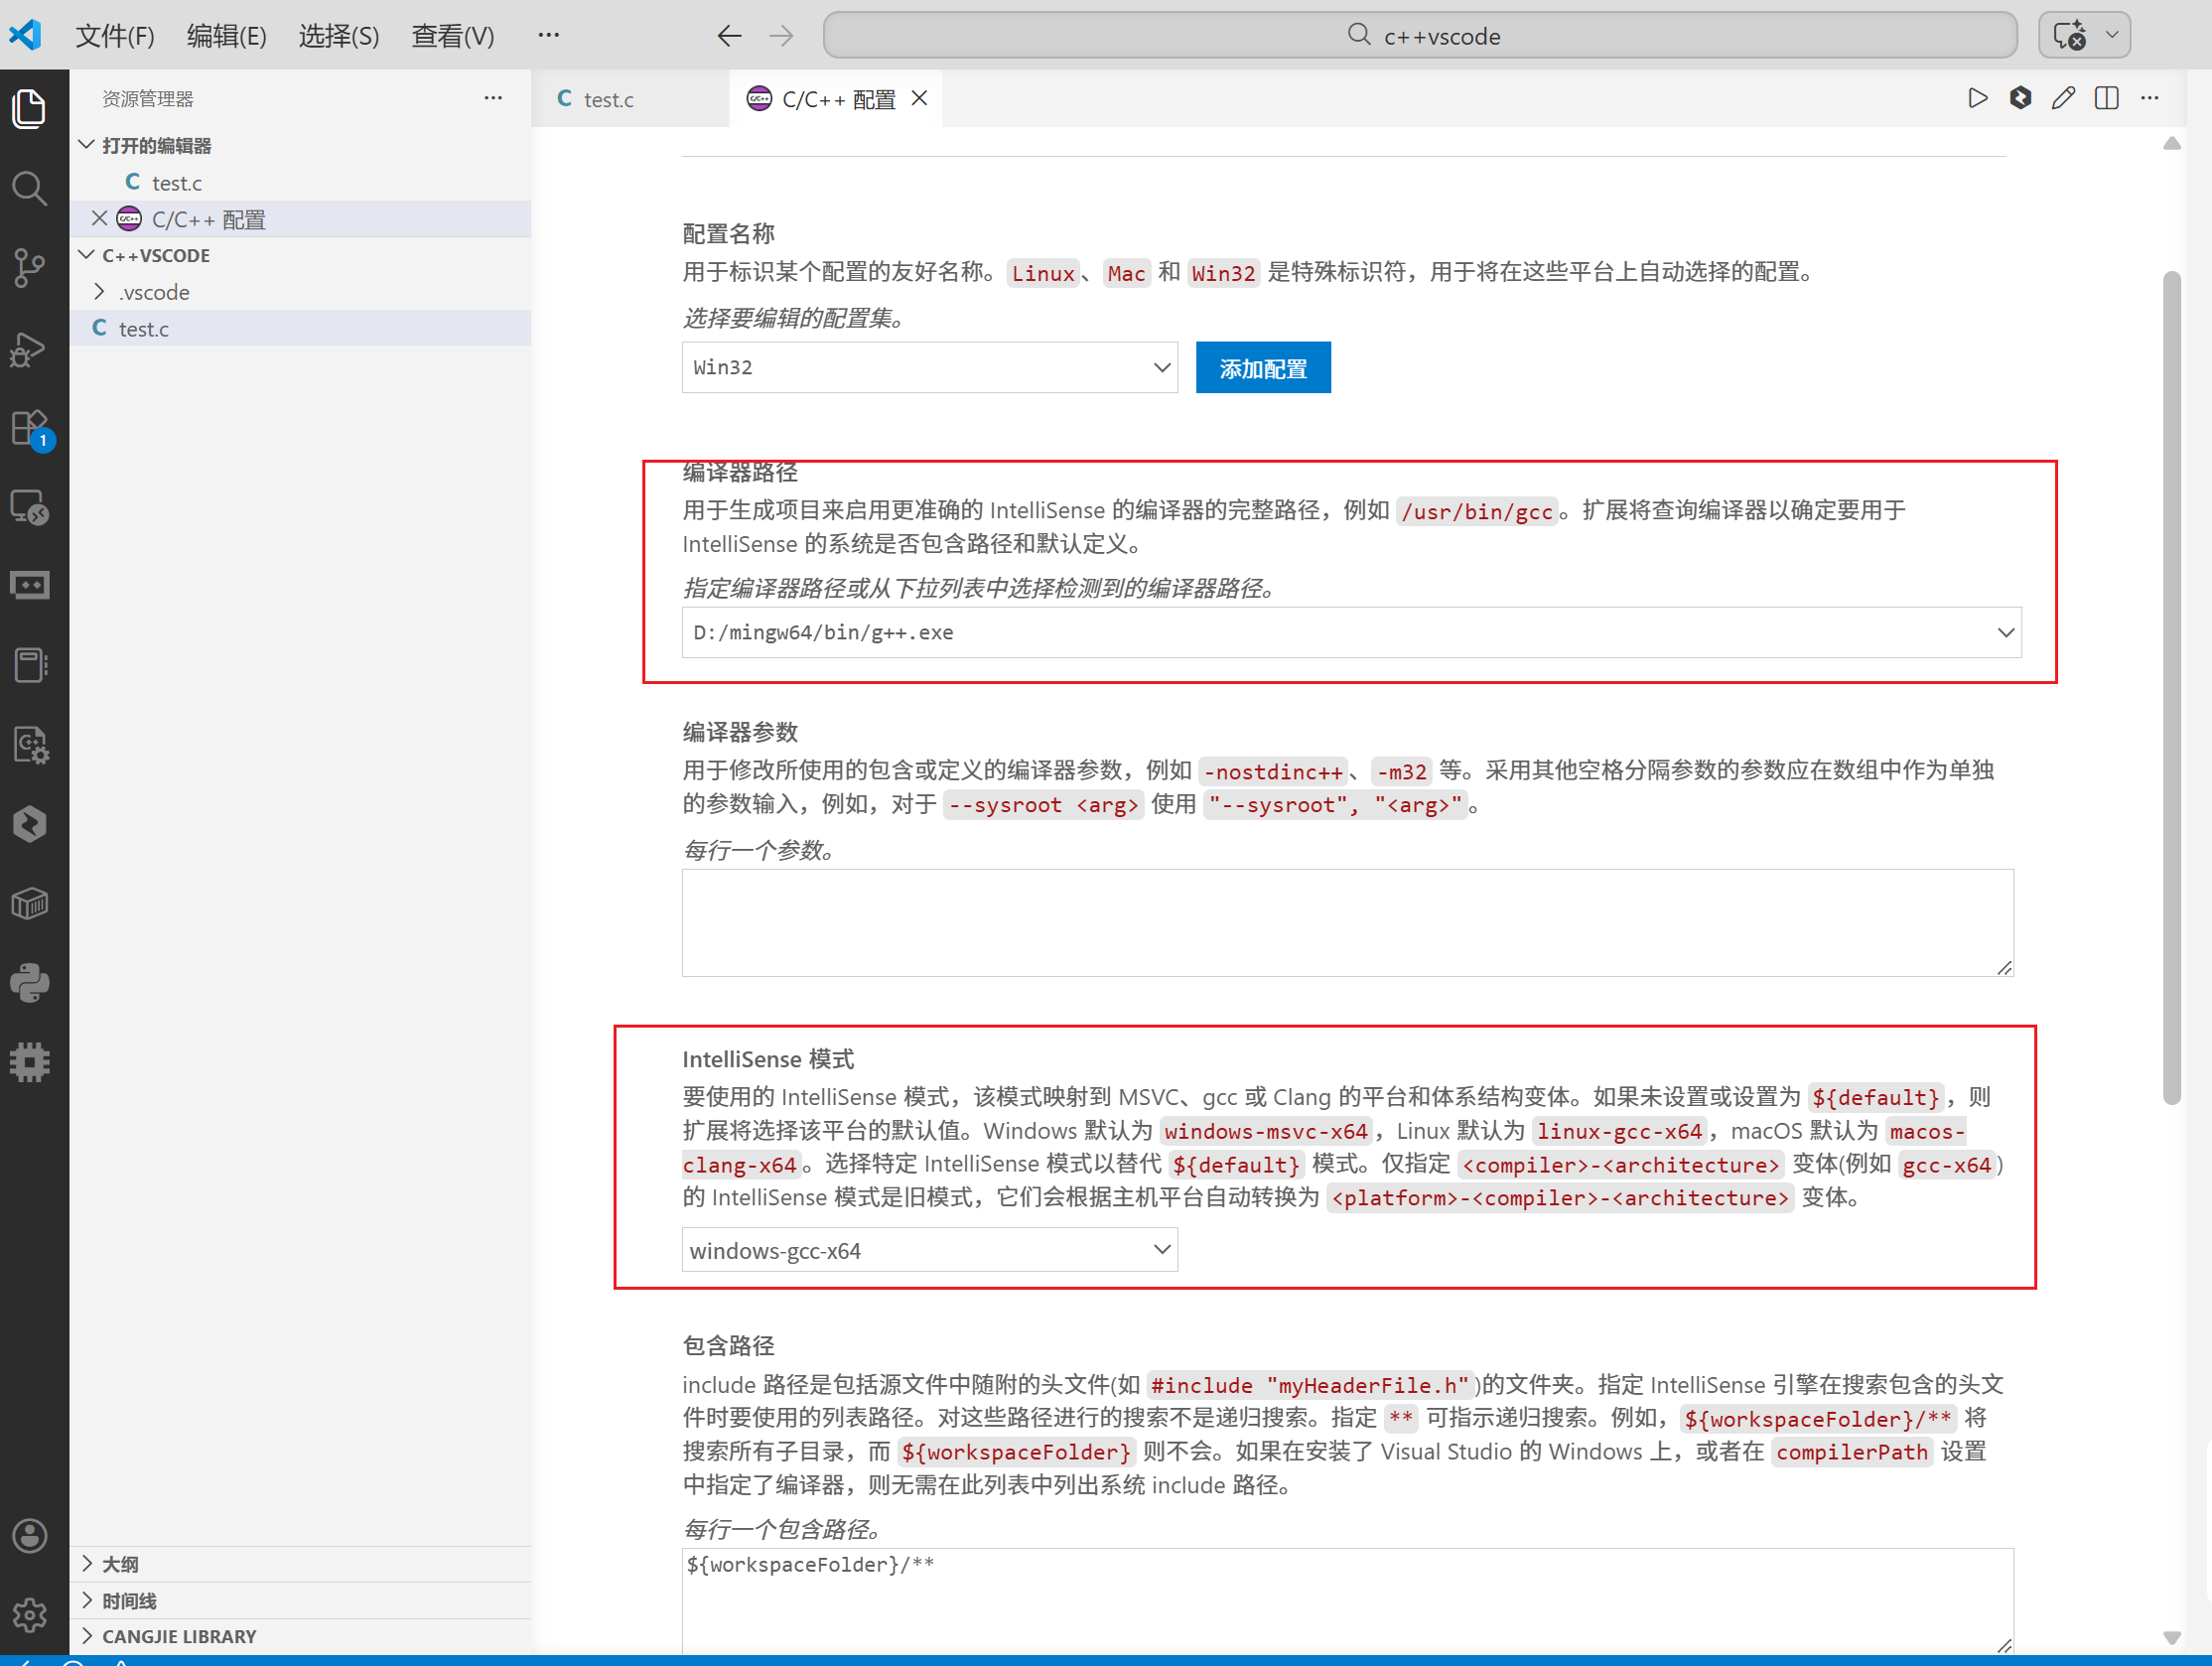The height and width of the screenshot is (1666, 2212).
Task: Open the configuration name dropdown showing Win32
Action: point(930,367)
